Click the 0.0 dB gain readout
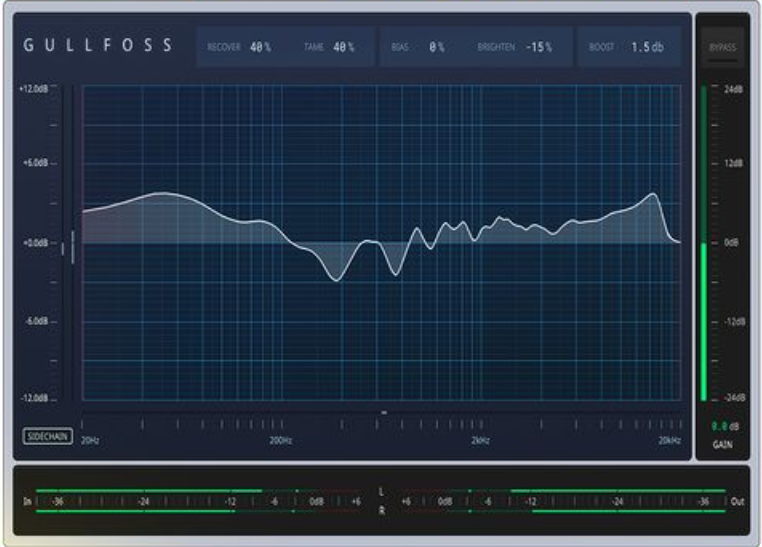Screen dimensions: 762x547 click(725, 427)
